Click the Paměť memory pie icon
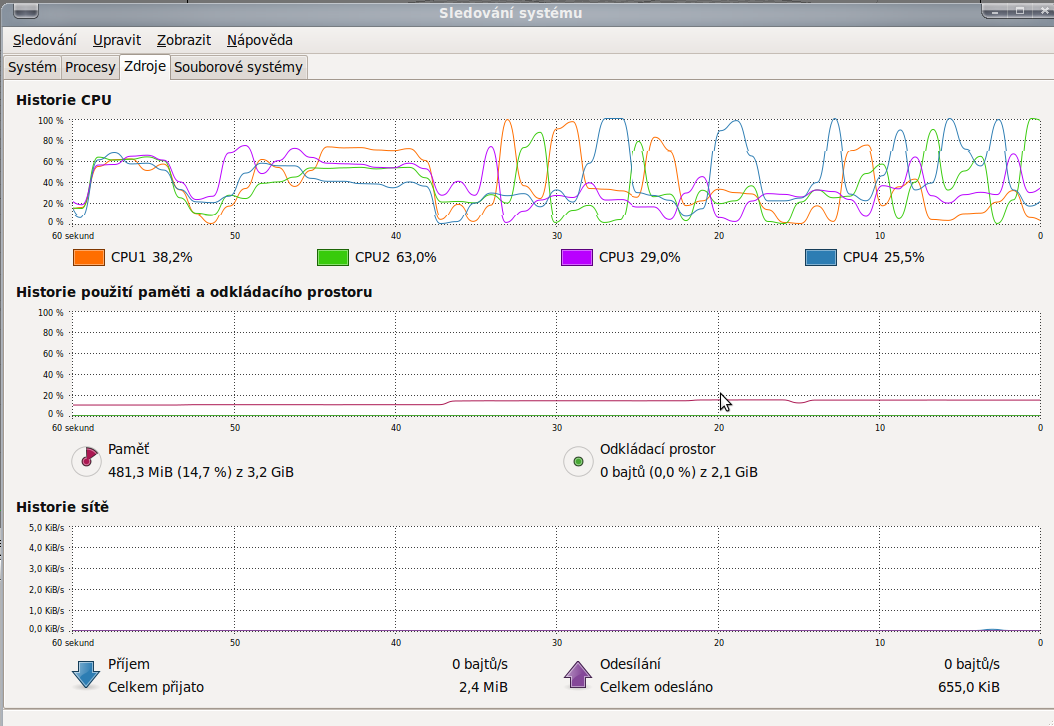1054x726 pixels. click(87, 460)
